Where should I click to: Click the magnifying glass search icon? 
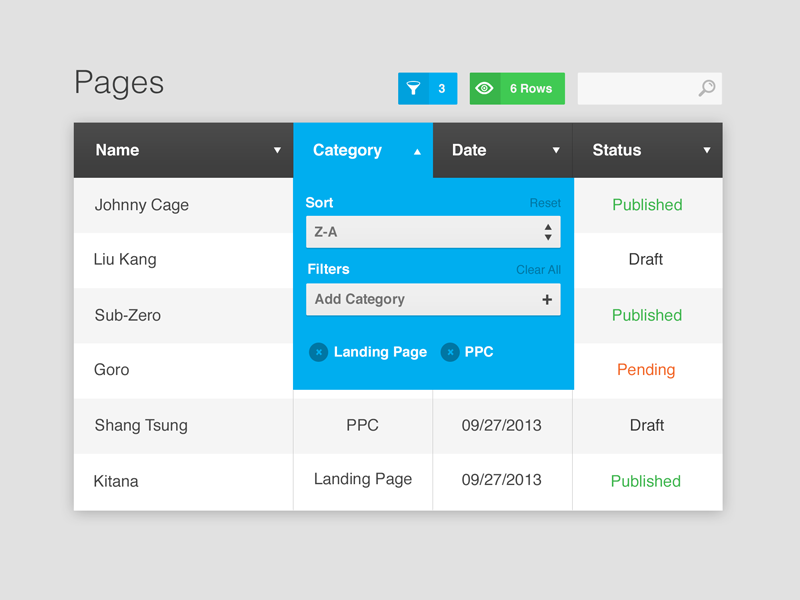[x=707, y=88]
